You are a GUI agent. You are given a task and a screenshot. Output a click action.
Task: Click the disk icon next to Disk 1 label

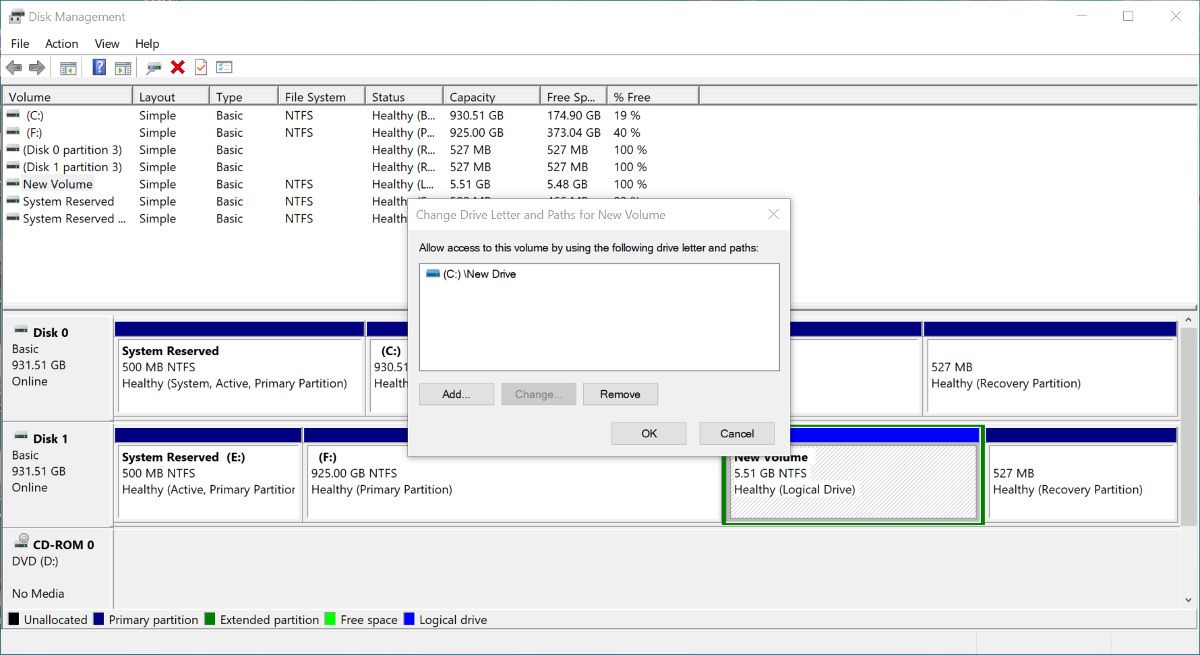point(20,437)
